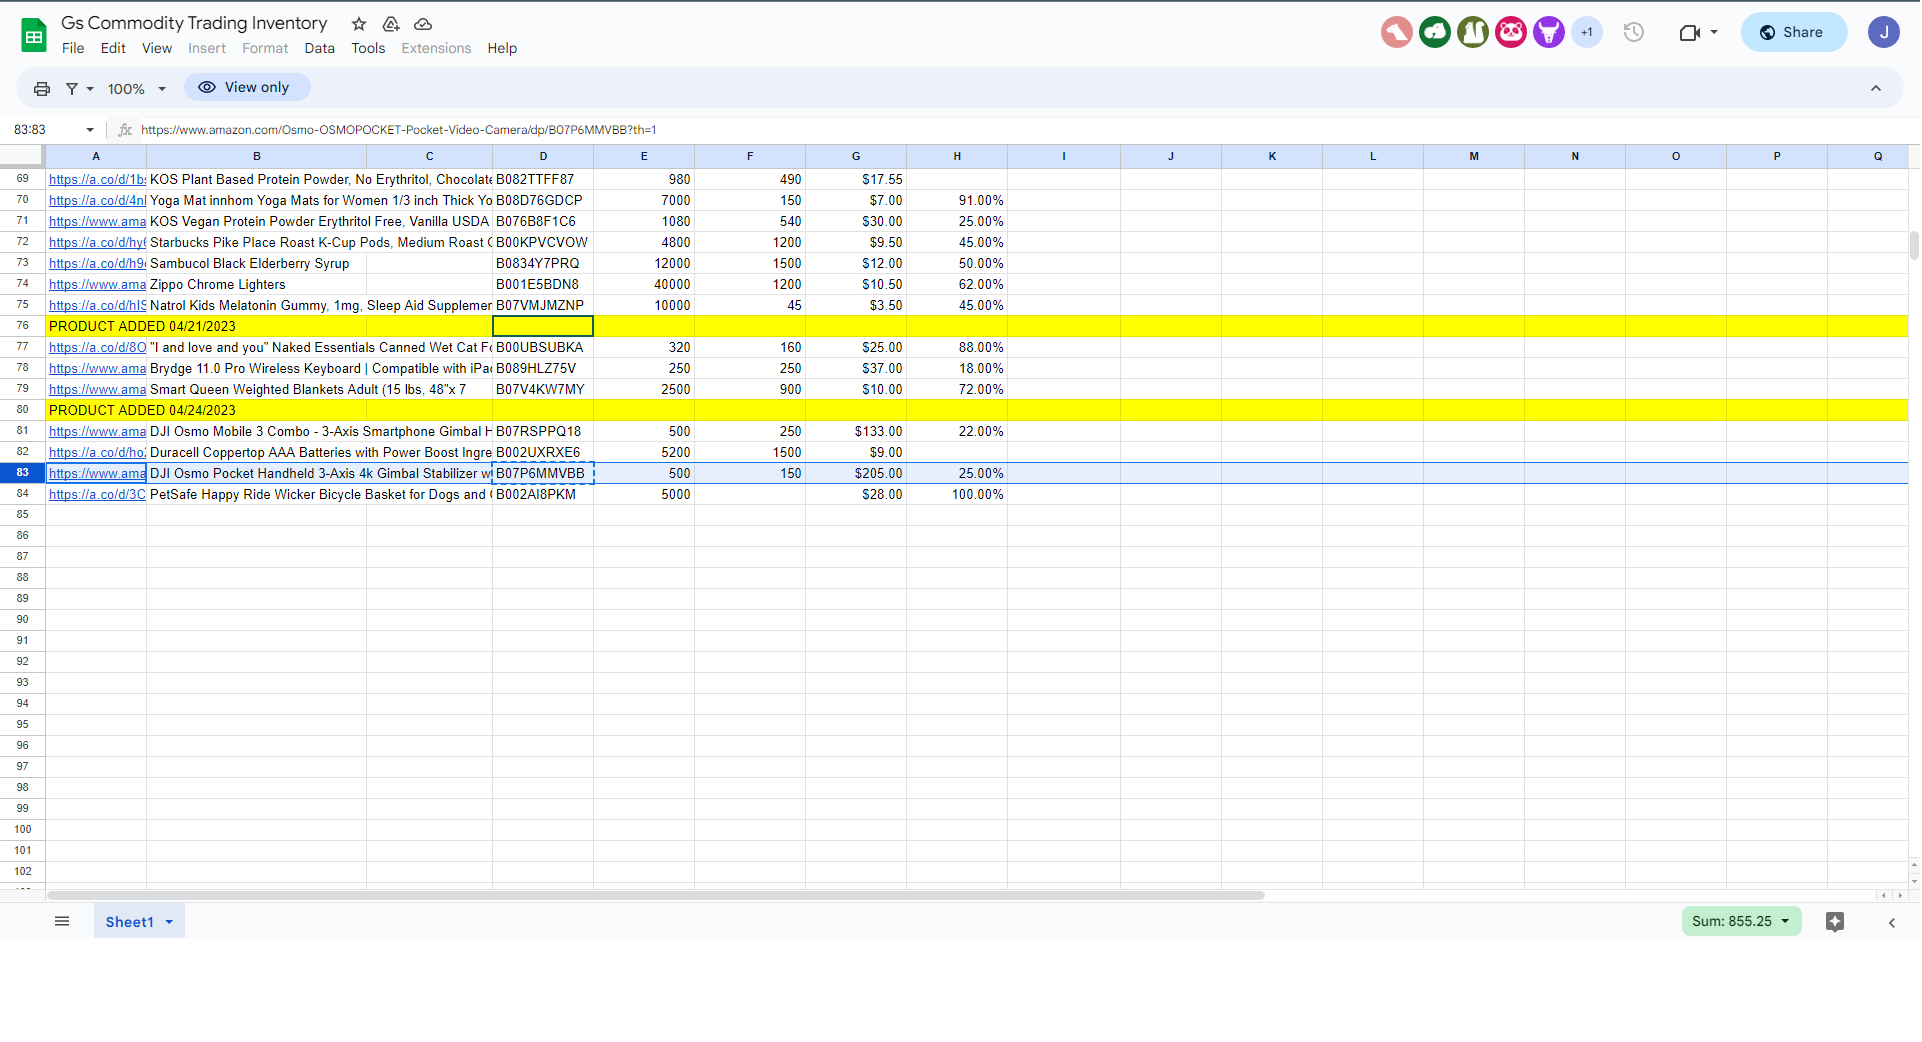Open the all sheets list icon

(62, 922)
